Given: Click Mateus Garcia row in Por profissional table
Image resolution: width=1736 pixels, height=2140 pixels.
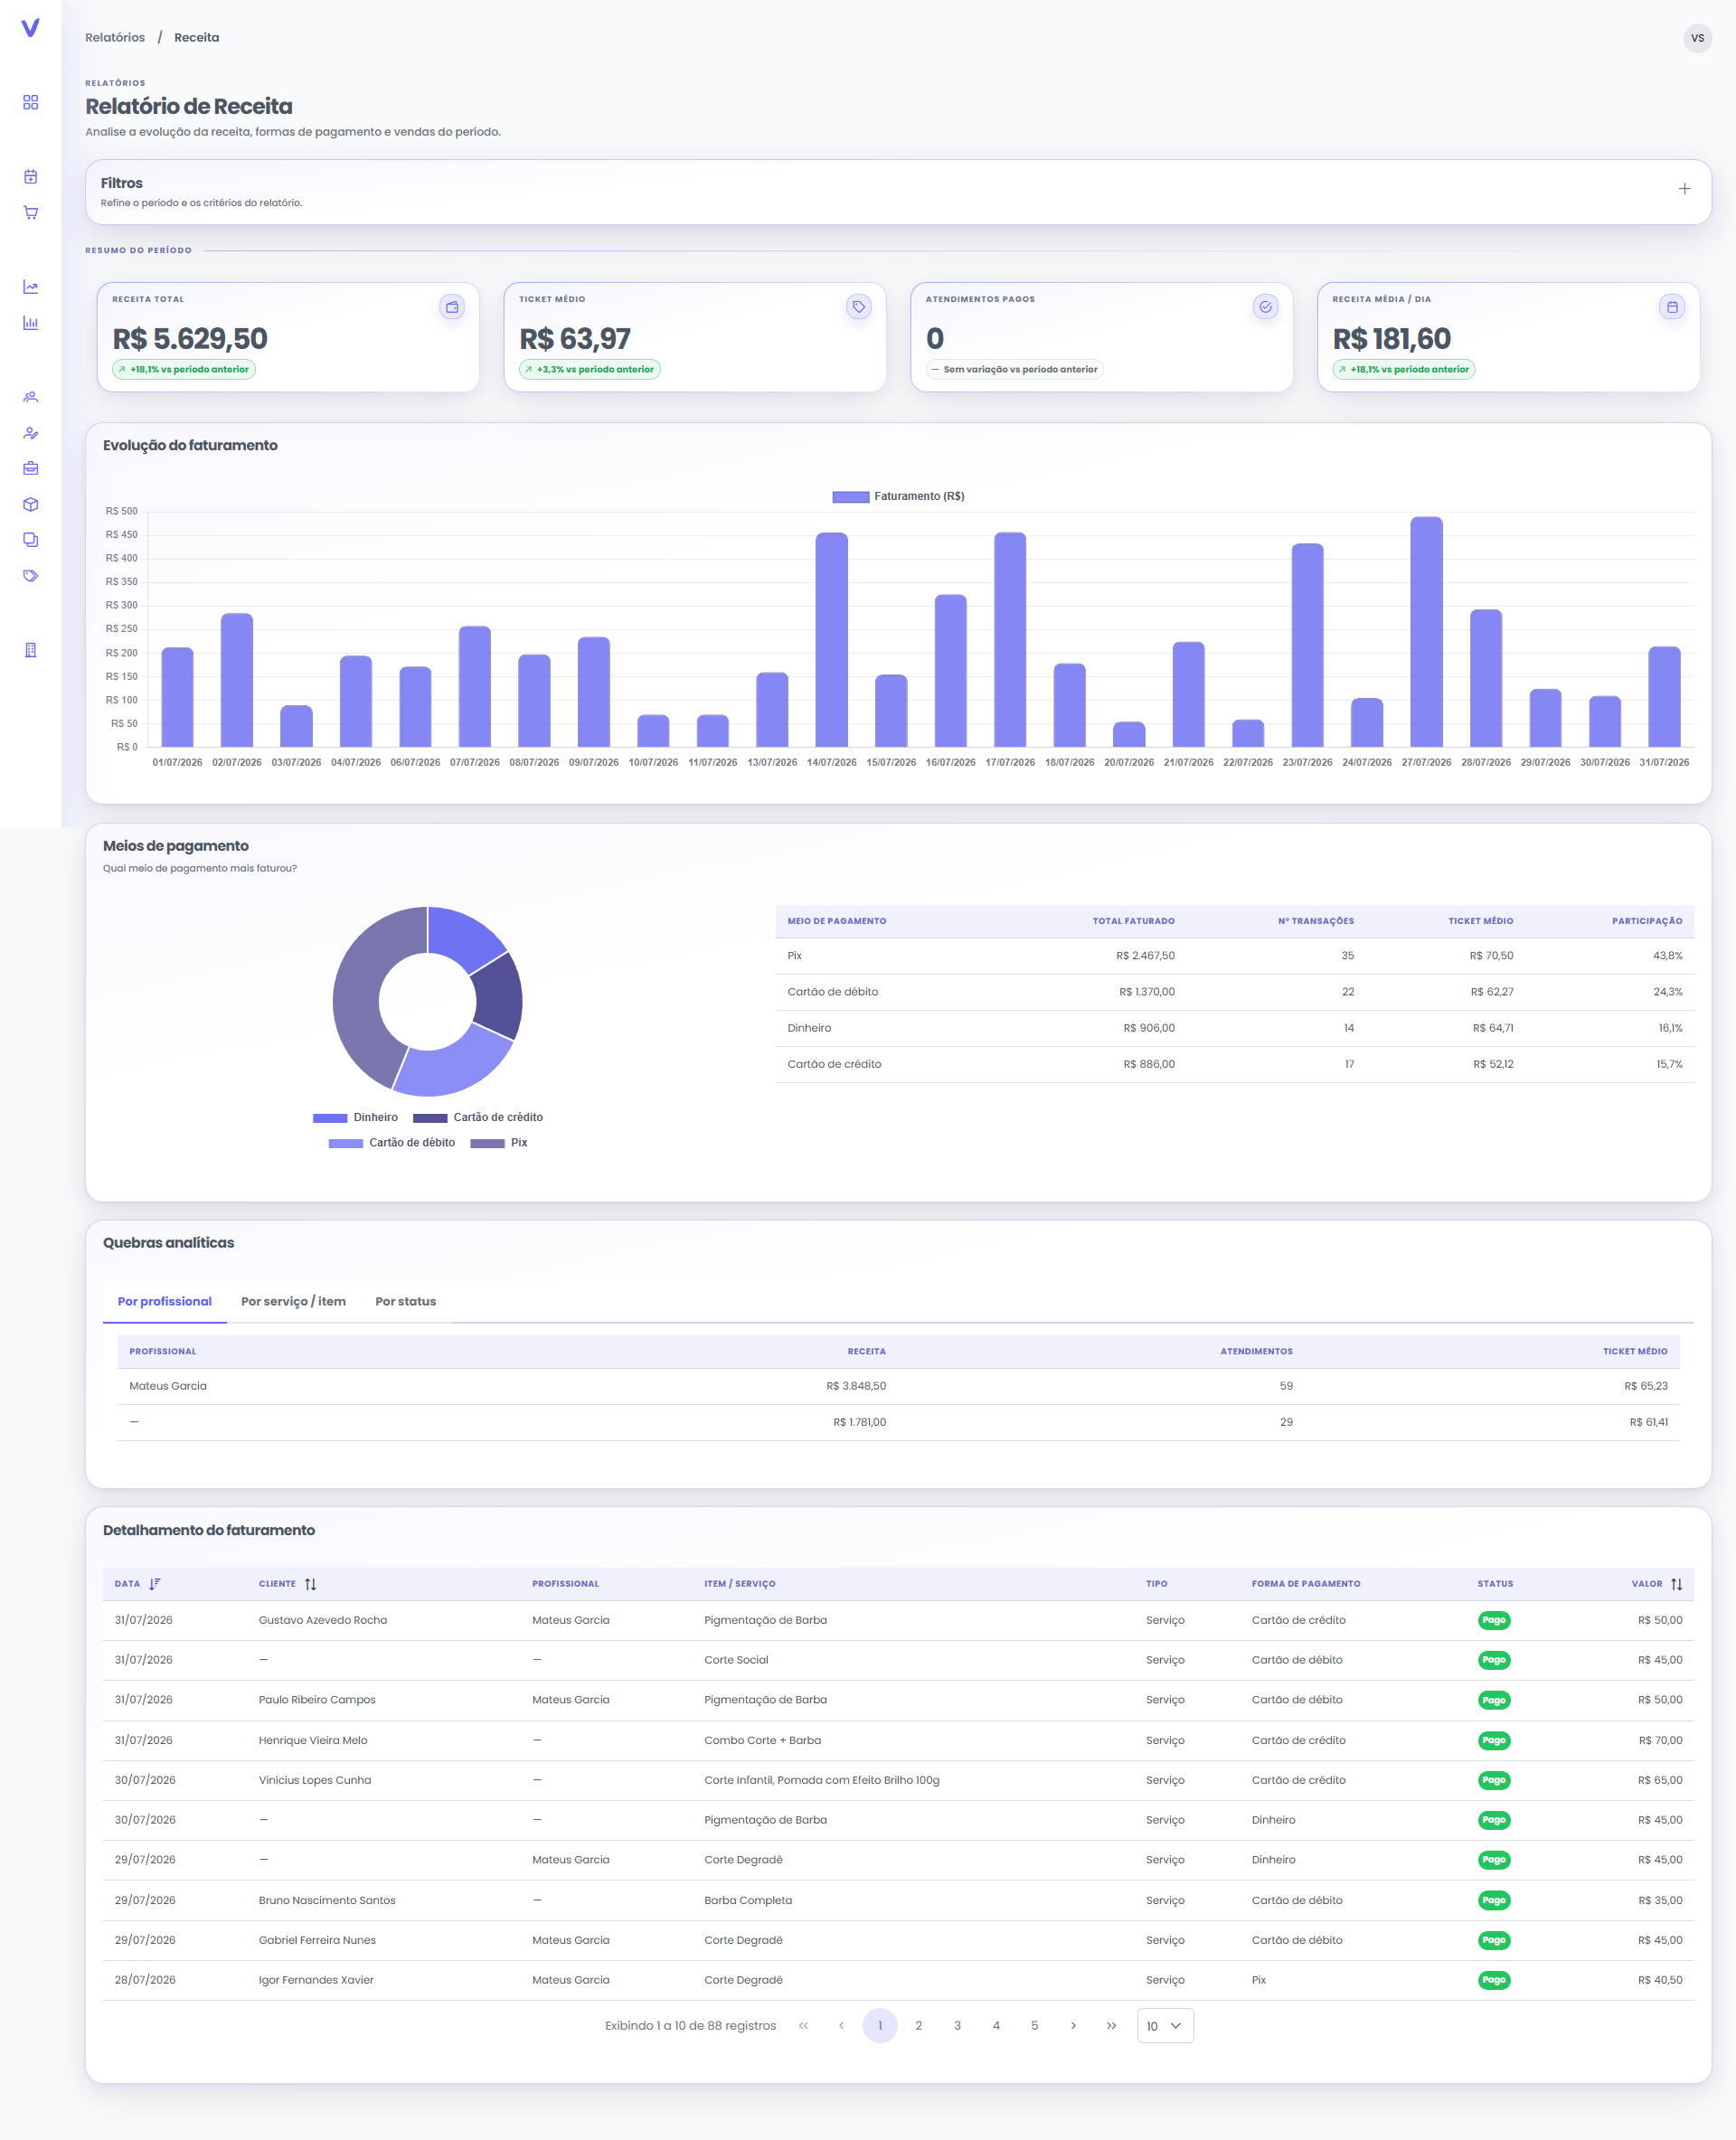Looking at the screenshot, I should click(898, 1387).
